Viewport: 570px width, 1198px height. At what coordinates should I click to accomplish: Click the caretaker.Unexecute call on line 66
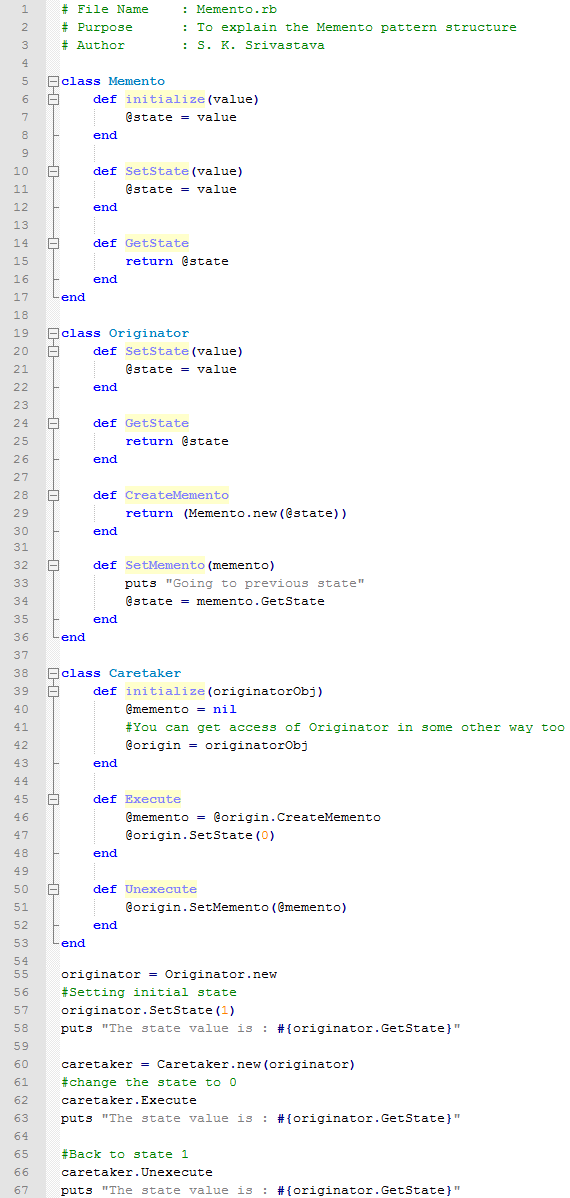pyautogui.click(x=137, y=1173)
